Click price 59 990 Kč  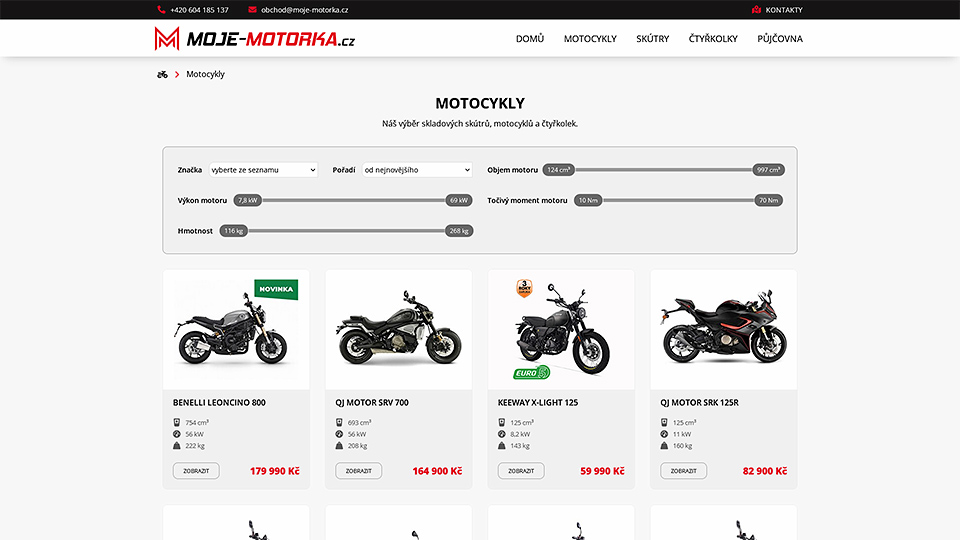(x=602, y=471)
